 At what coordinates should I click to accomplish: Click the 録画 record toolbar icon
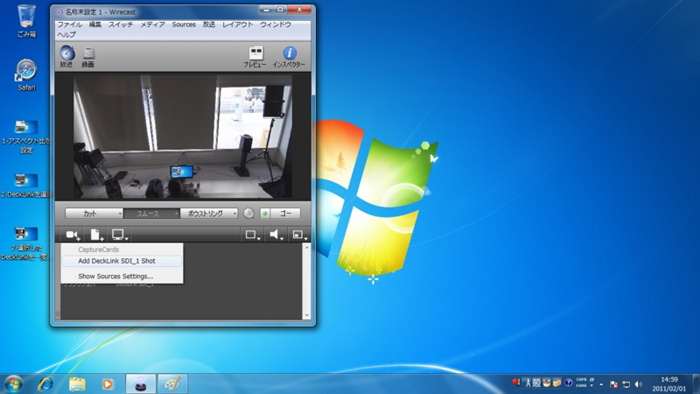(x=88, y=56)
